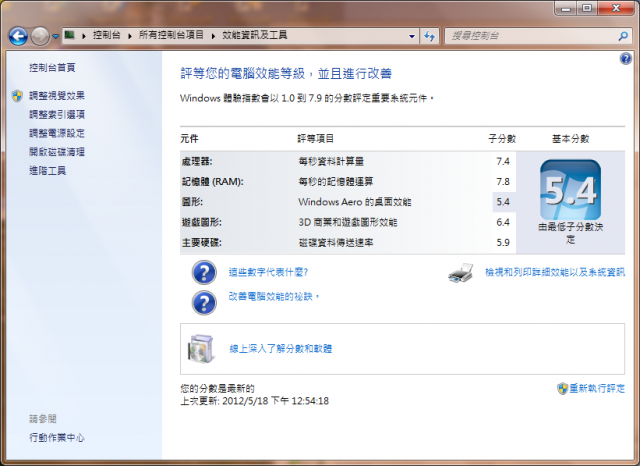Expand arrow after 所有控制台項目 breadcrumb
The height and width of the screenshot is (466, 640).
click(213, 36)
